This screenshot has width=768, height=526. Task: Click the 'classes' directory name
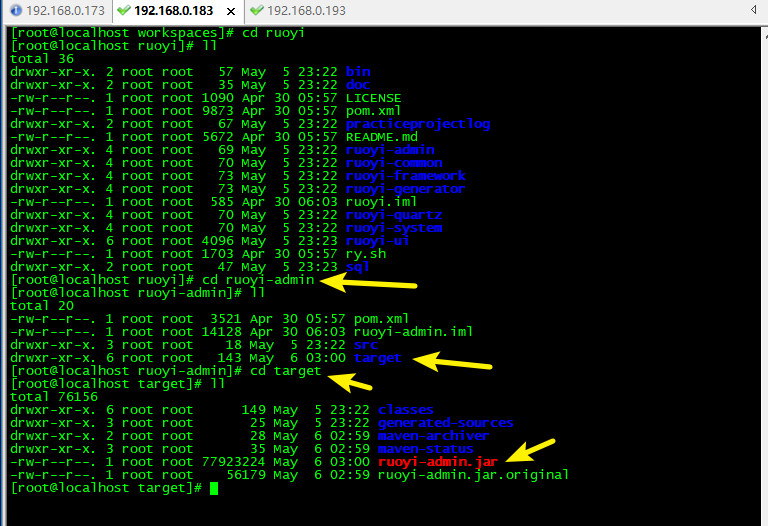coord(406,410)
